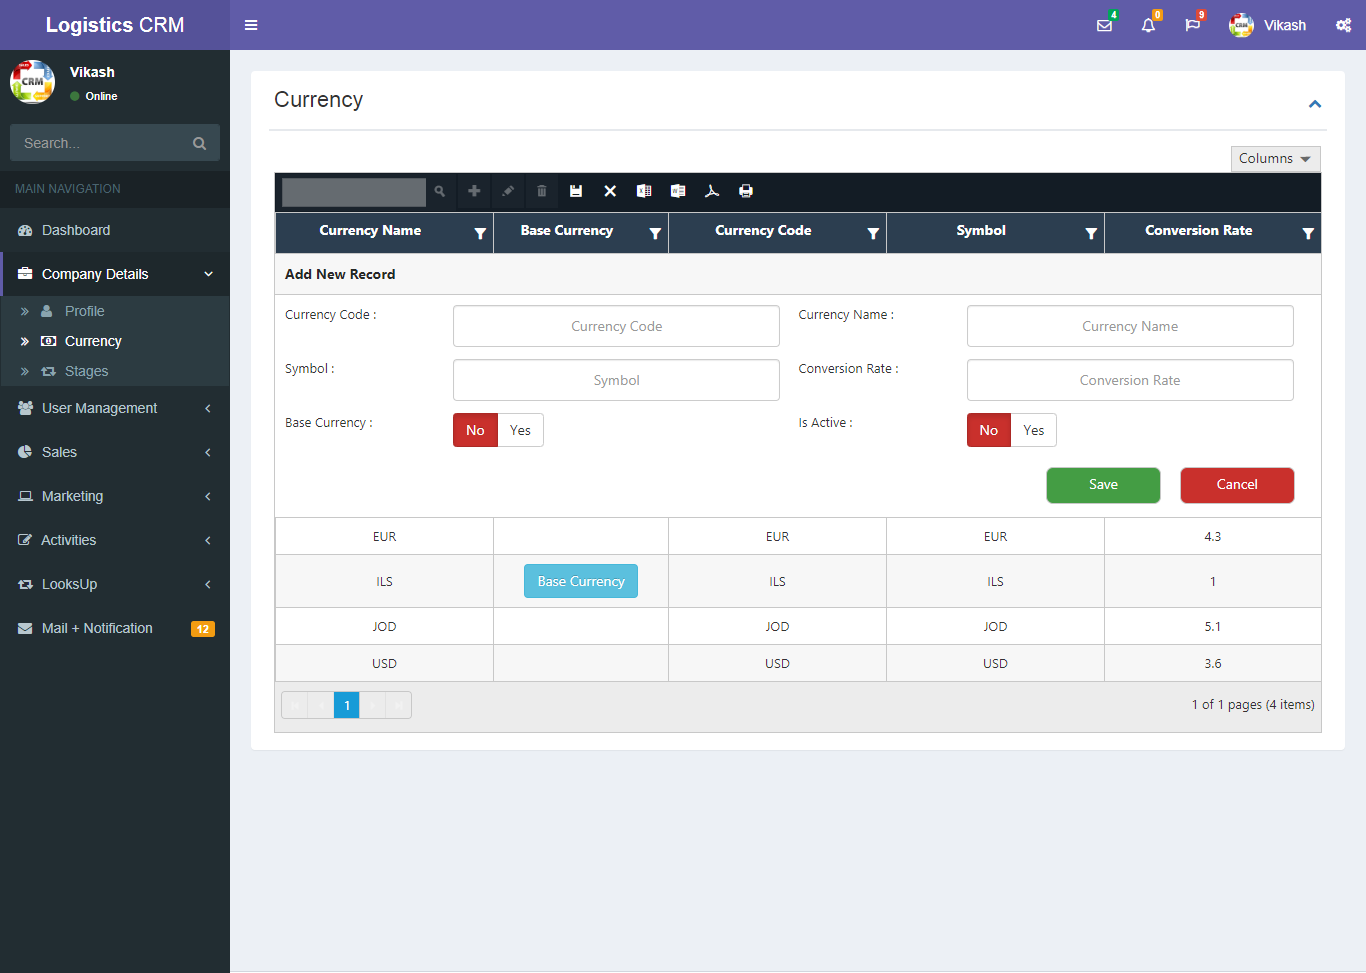Screen dimensions: 1366x973
Task: Filter the Currency Name column
Action: coord(480,232)
